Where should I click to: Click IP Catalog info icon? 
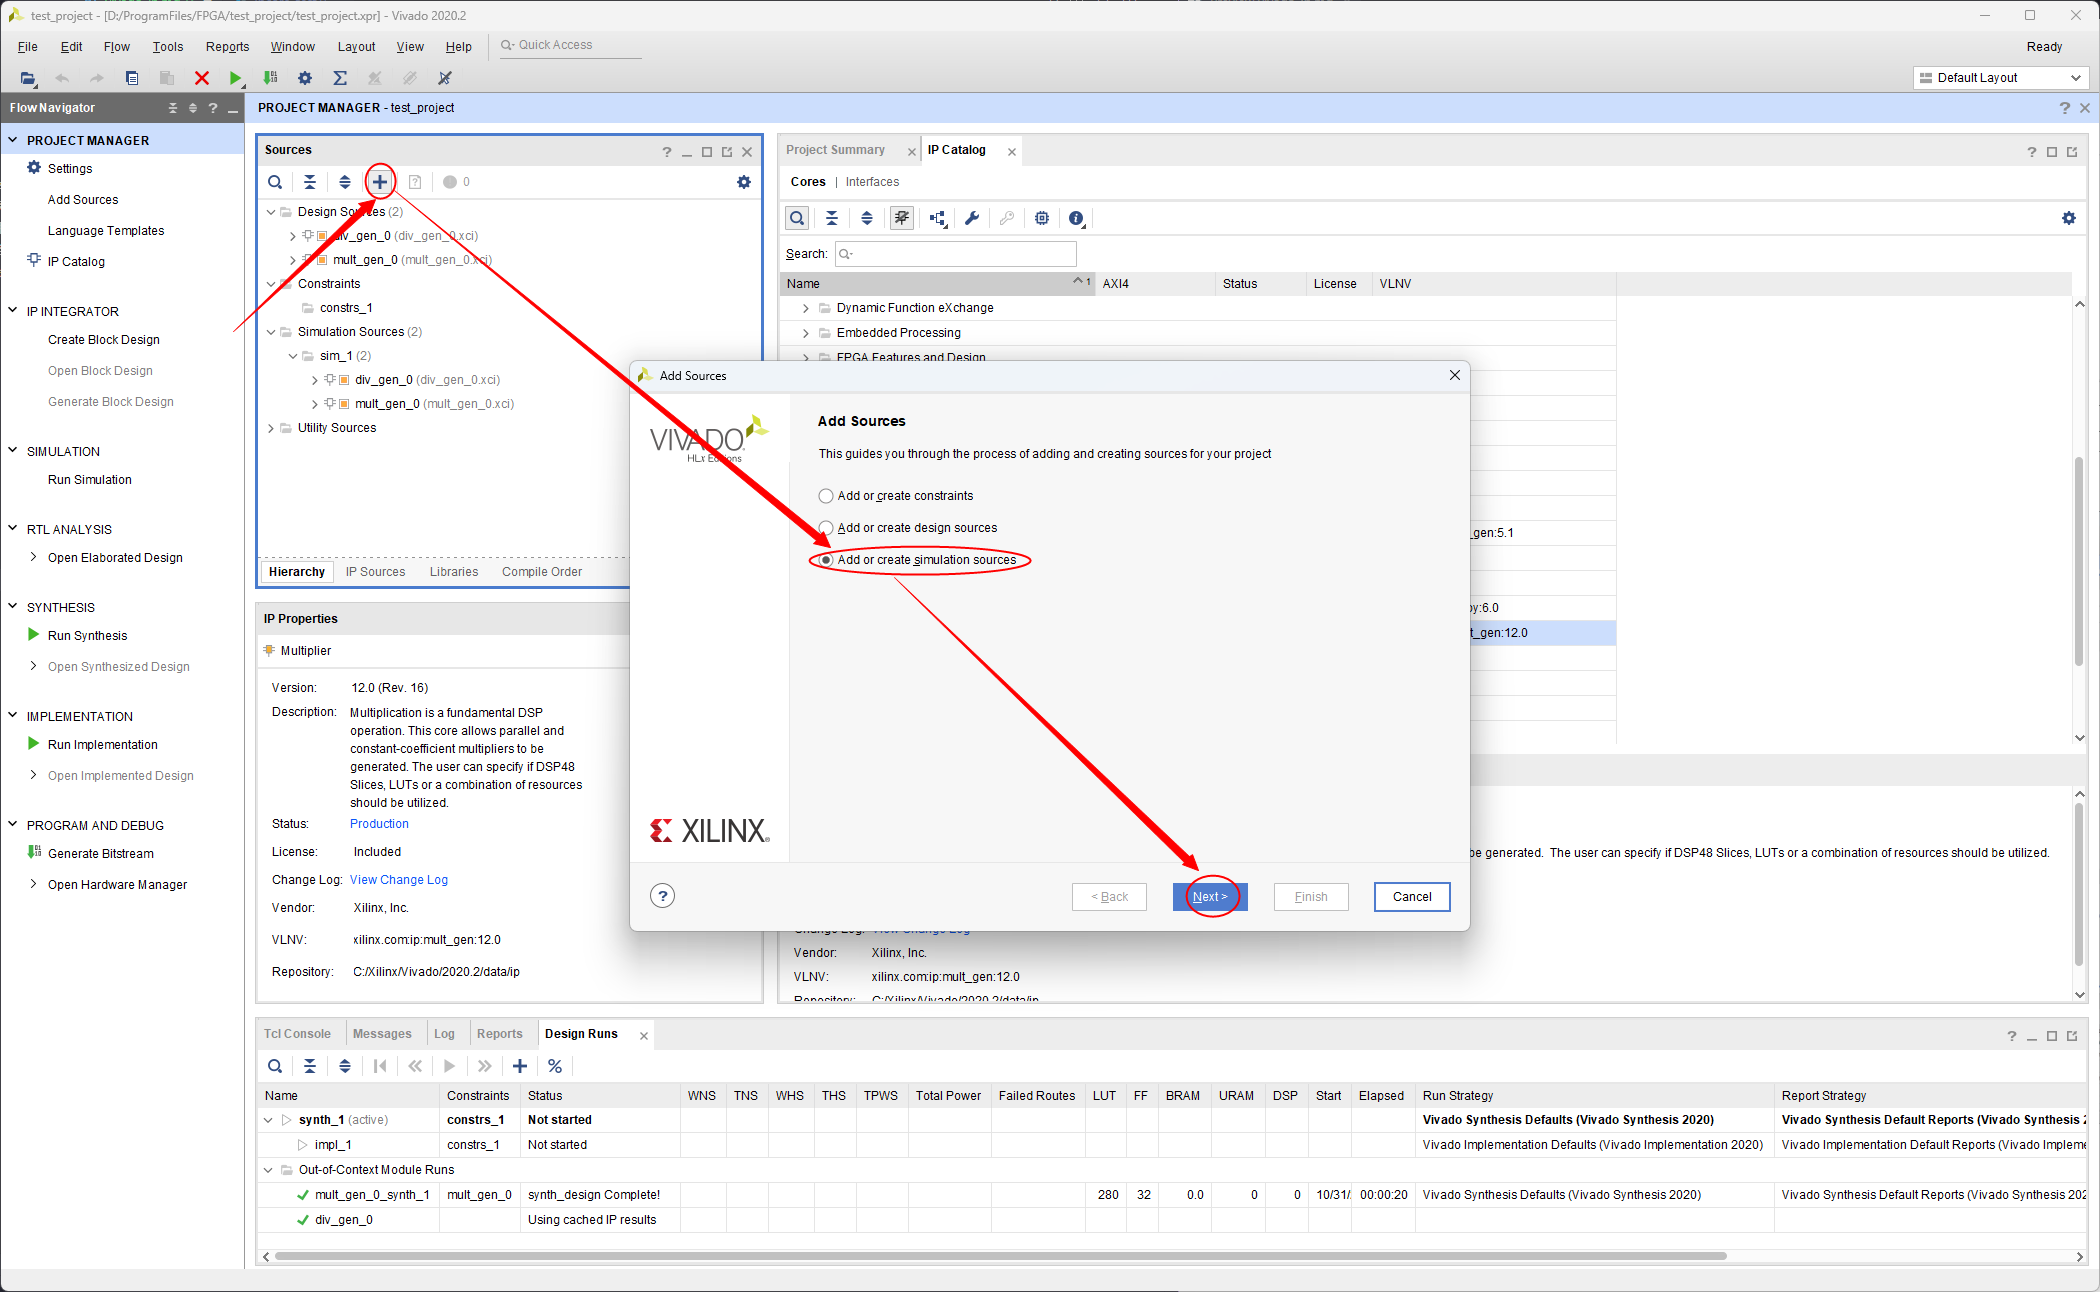point(1076,218)
